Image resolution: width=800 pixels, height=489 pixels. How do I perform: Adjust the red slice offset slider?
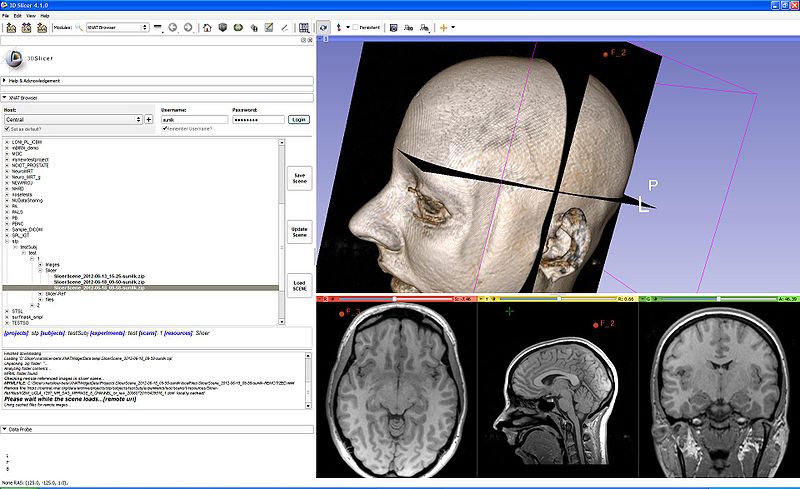point(395,298)
